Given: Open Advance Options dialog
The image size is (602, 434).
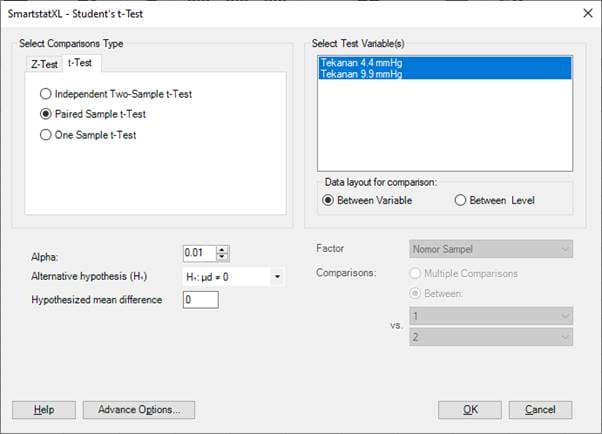Looking at the screenshot, I should (x=139, y=410).
